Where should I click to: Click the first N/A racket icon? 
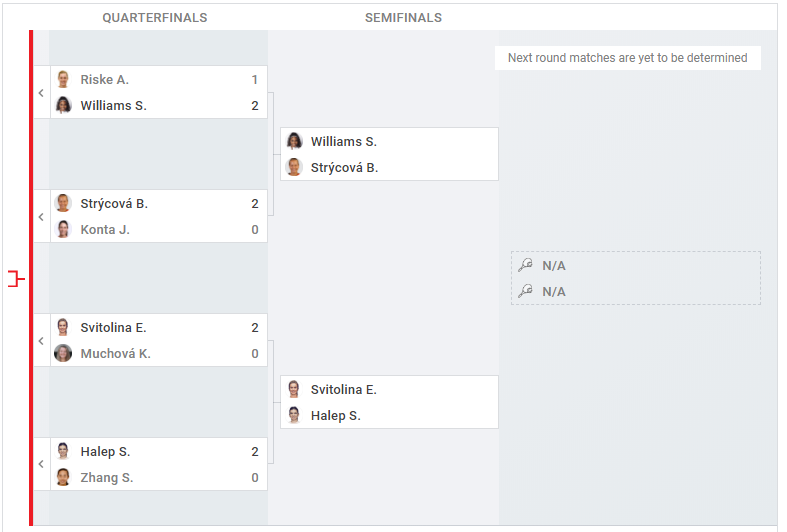(526, 264)
